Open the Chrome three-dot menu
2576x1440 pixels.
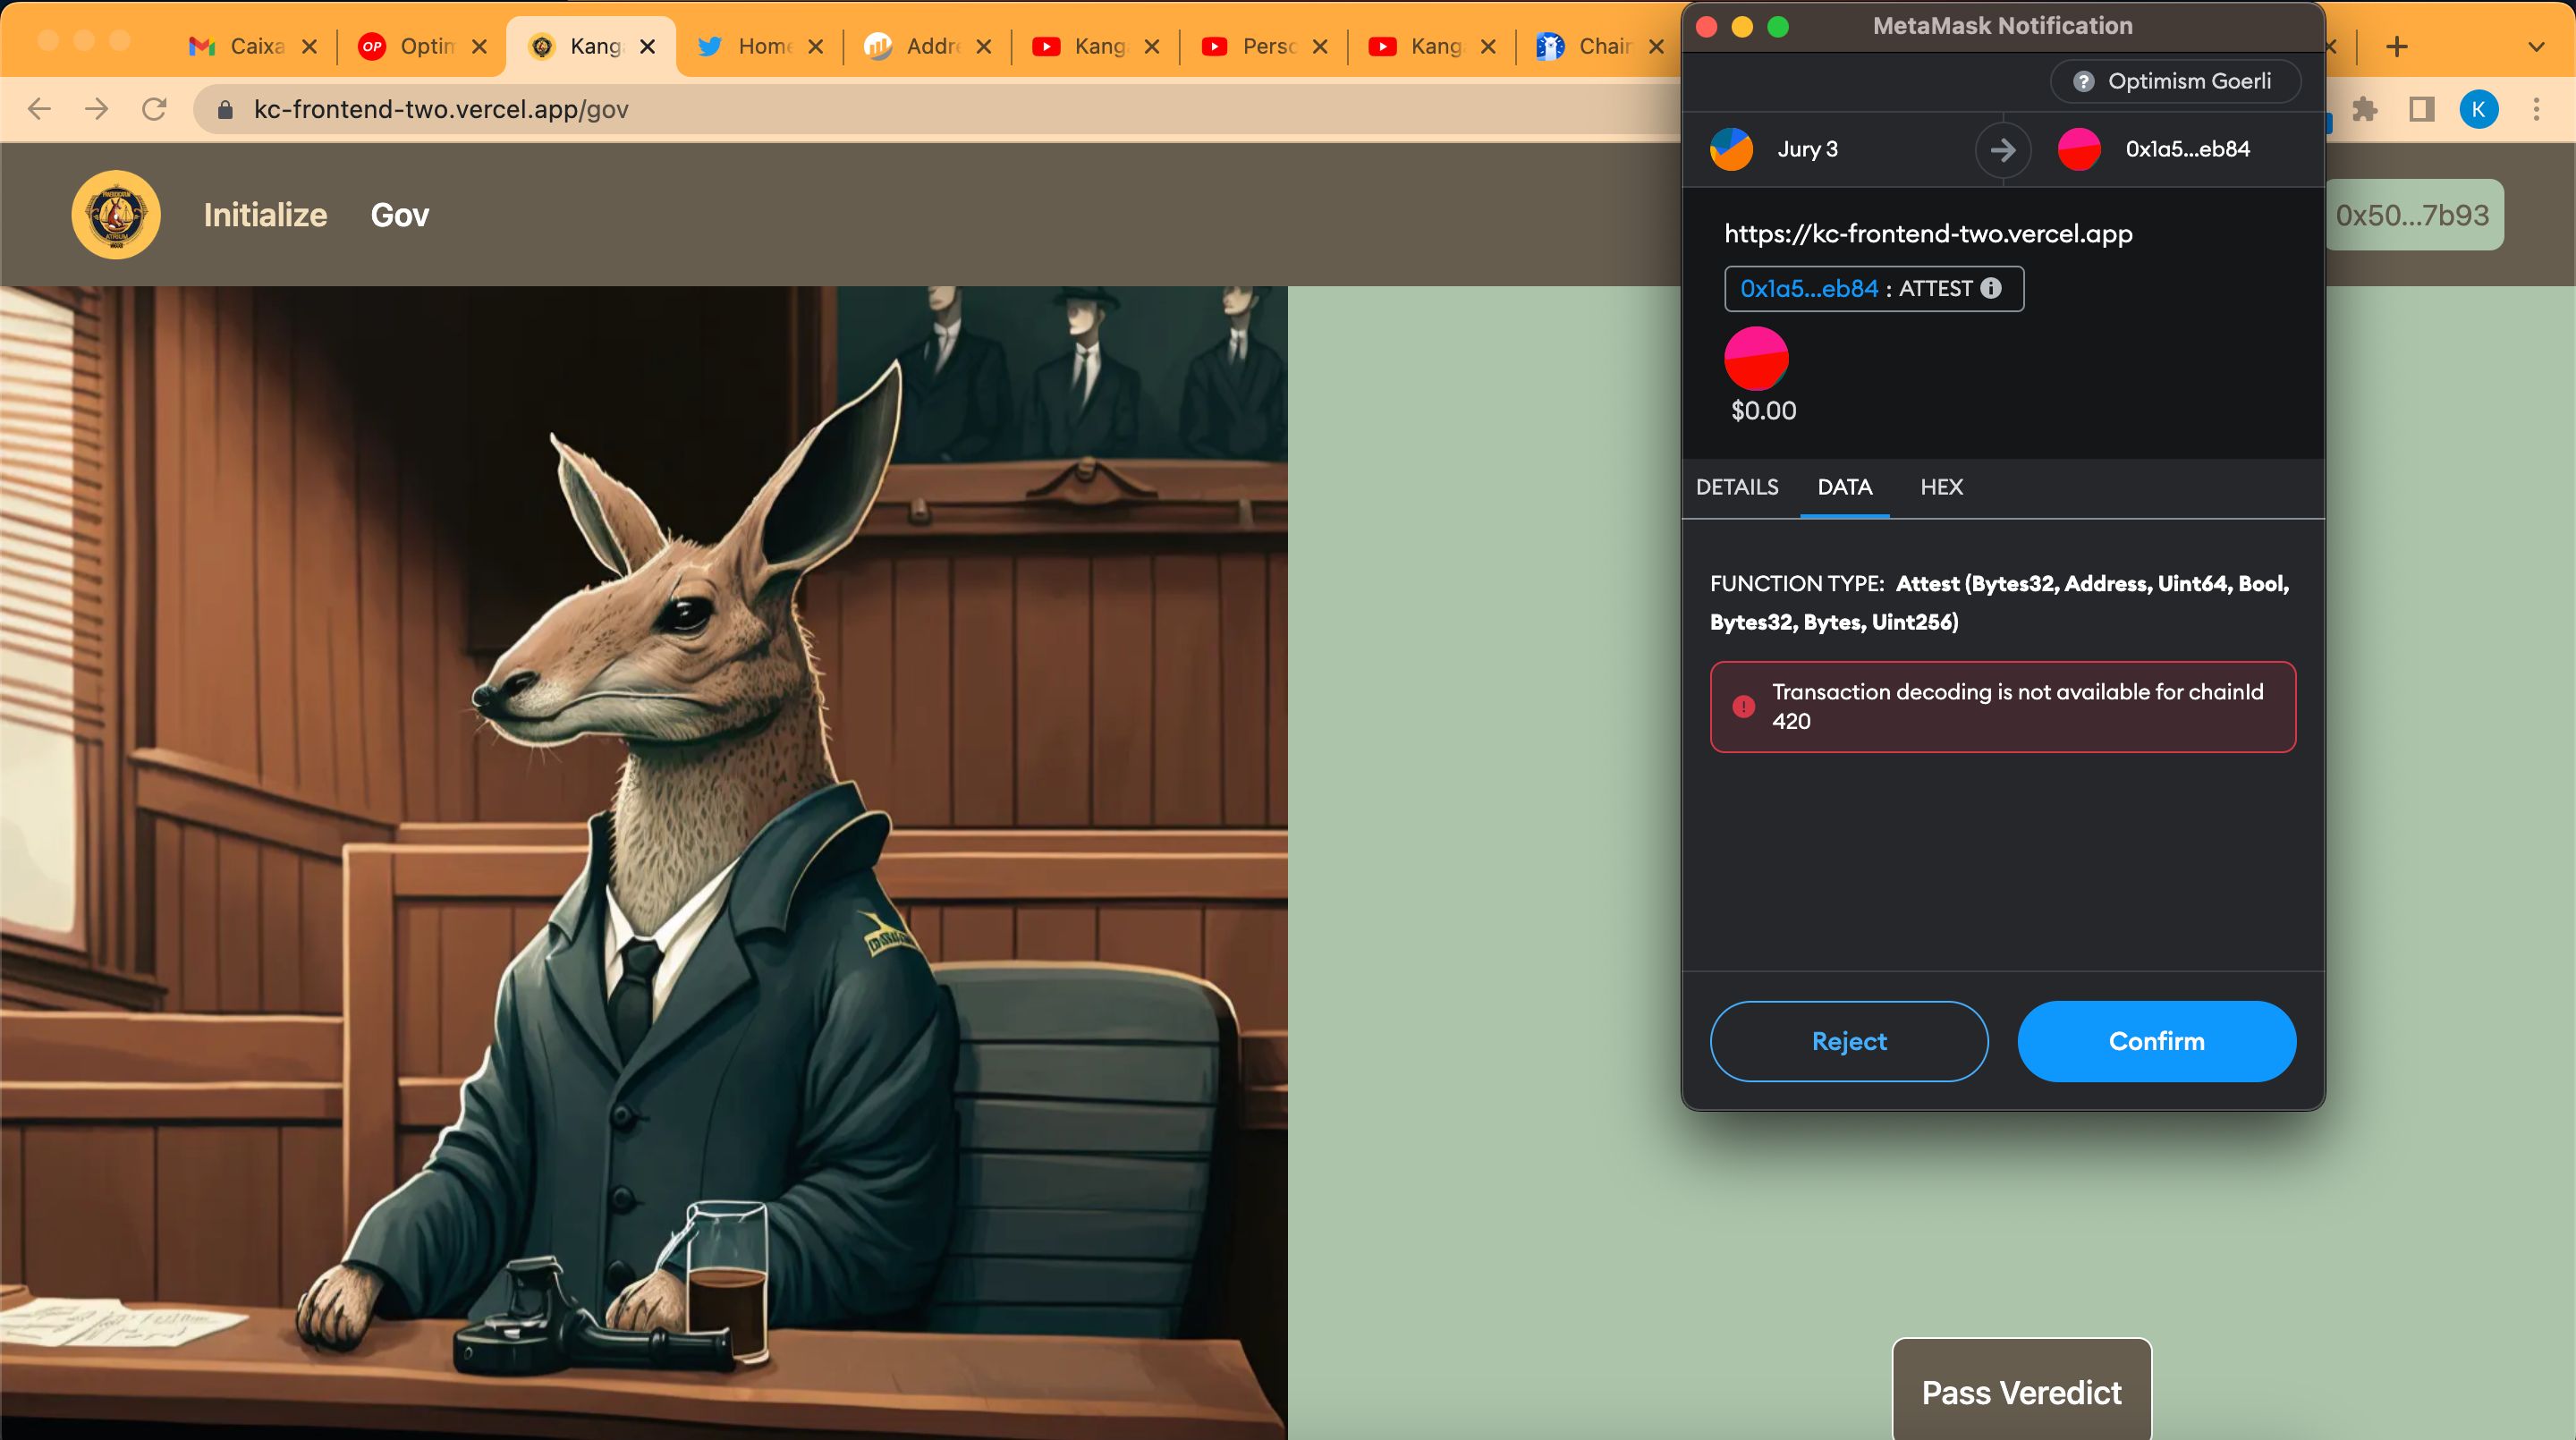(x=2536, y=109)
